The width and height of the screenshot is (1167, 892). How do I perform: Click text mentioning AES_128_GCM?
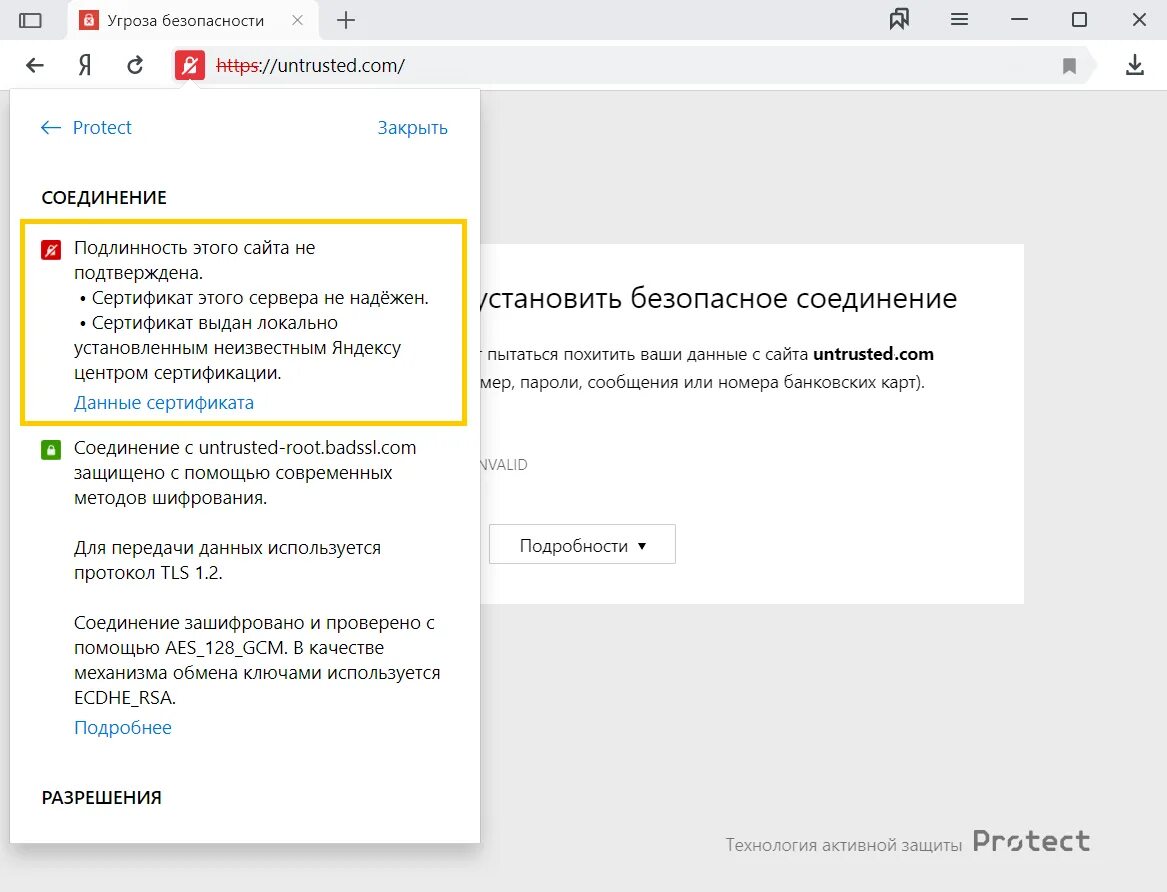257,660
